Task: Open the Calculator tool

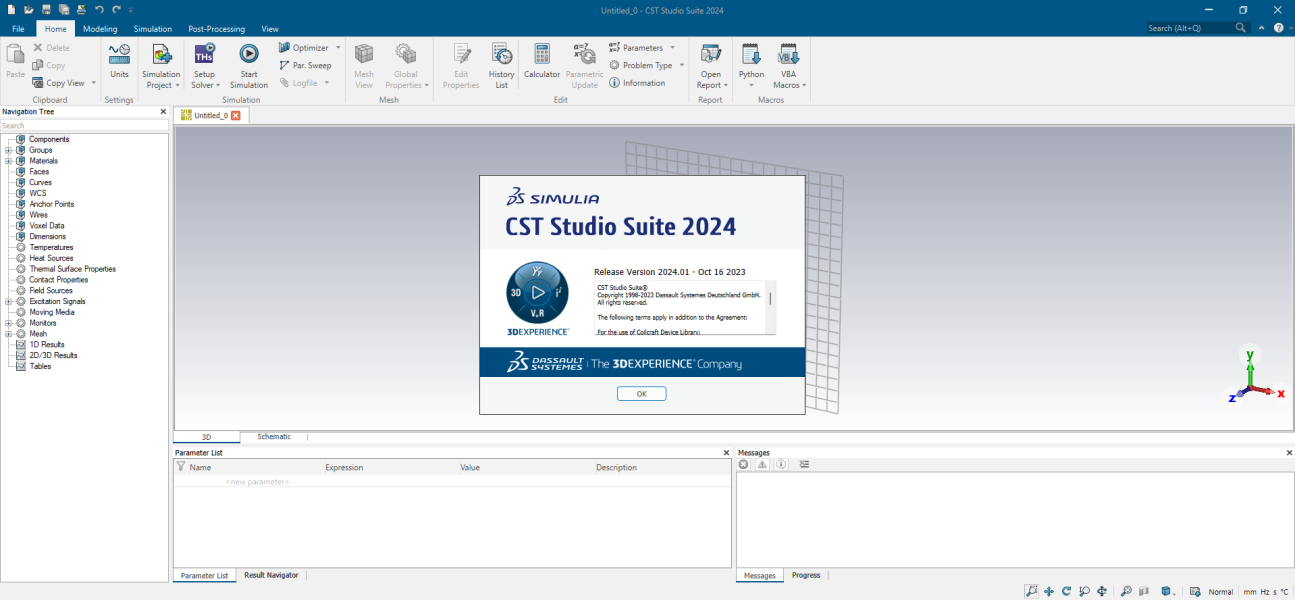Action: click(542, 60)
